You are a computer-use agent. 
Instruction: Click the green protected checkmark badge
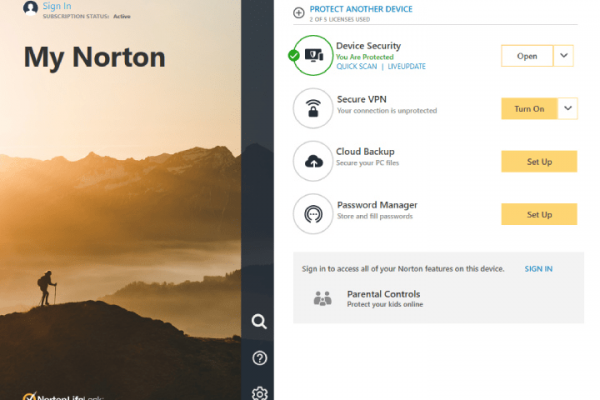tap(293, 56)
